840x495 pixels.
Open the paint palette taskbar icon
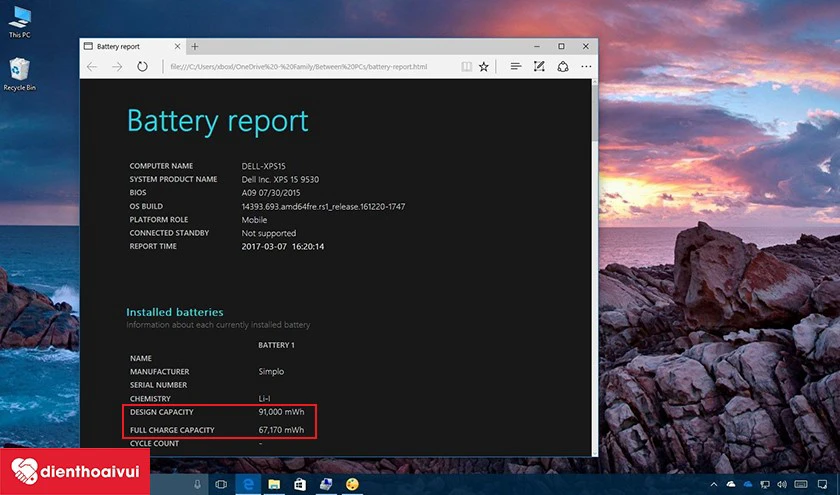(x=352, y=484)
